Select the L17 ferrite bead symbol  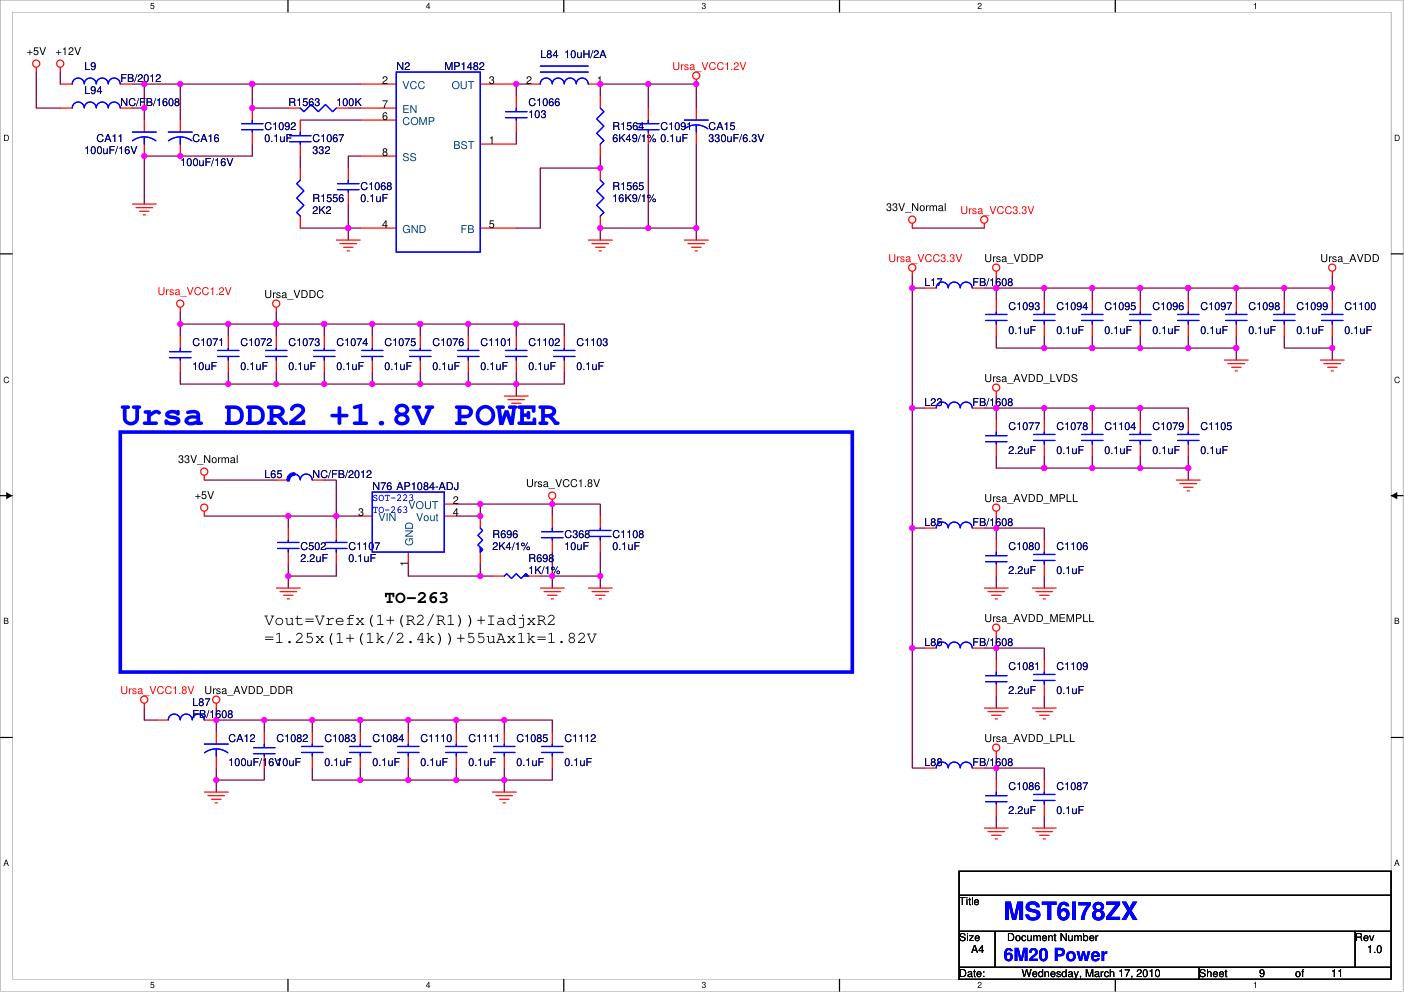pyautogui.click(x=954, y=285)
